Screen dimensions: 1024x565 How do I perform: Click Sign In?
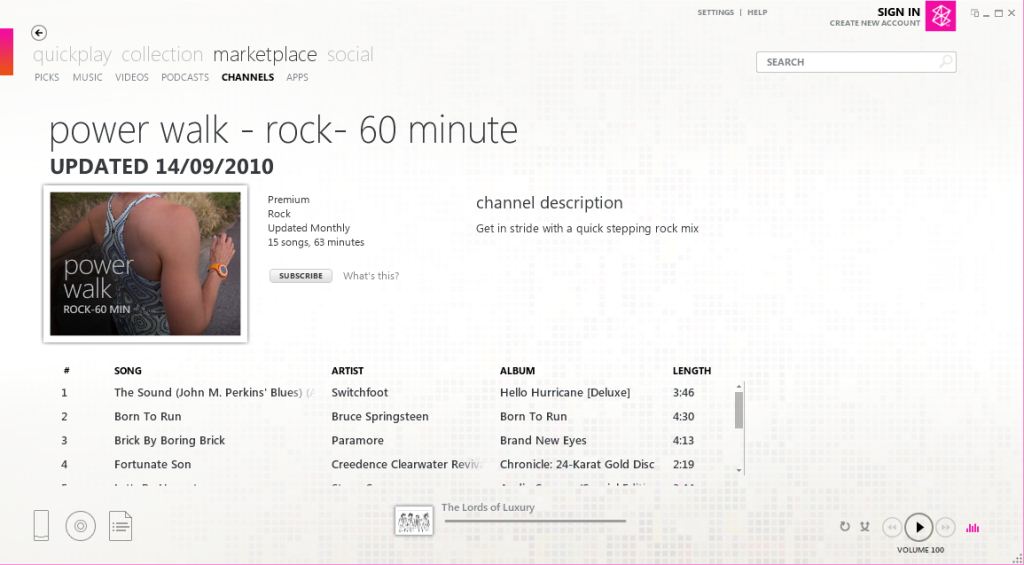tap(899, 12)
